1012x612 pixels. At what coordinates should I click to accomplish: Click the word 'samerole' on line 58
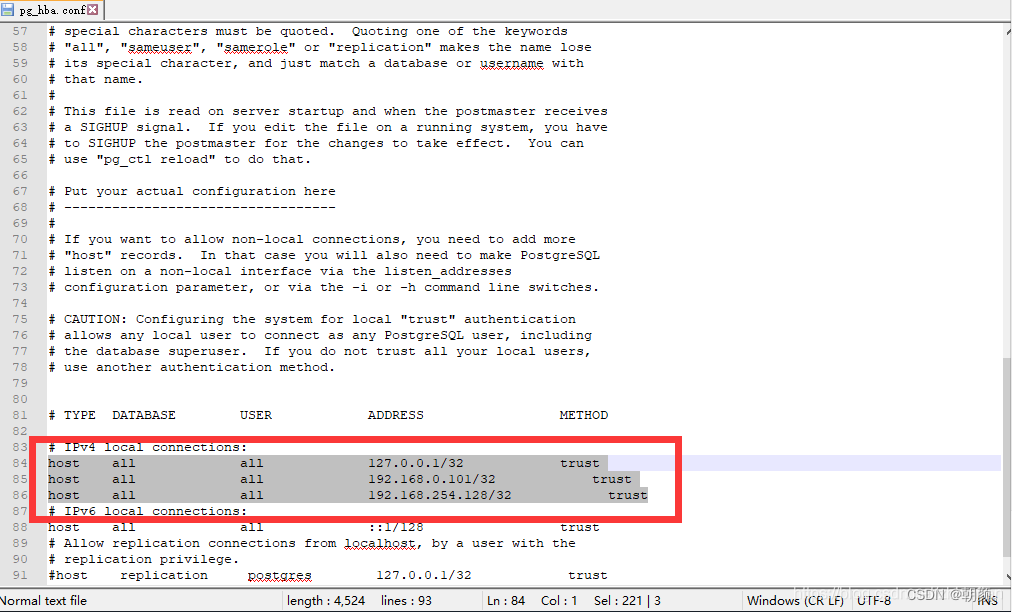click(x=256, y=47)
